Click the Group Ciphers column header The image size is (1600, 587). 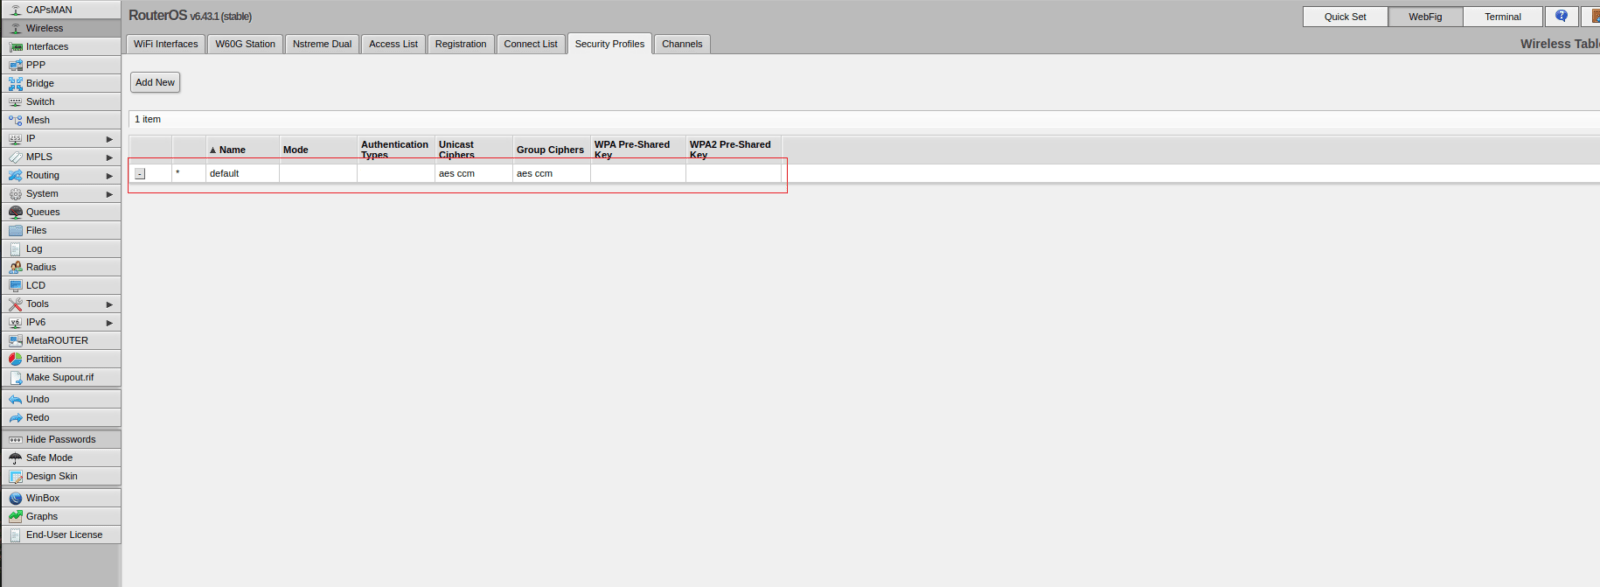click(551, 150)
